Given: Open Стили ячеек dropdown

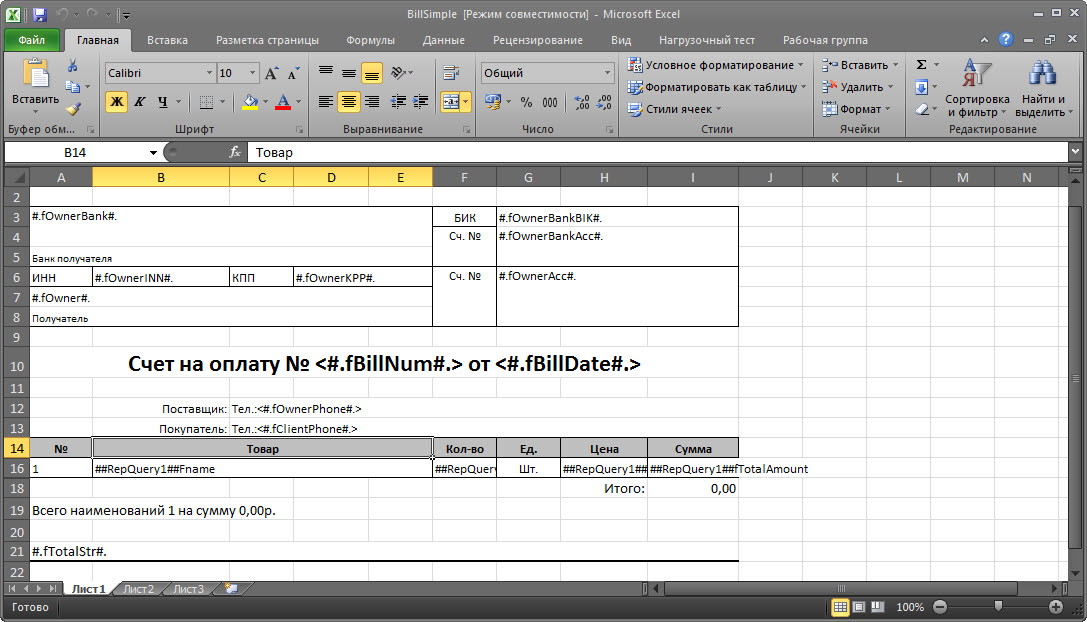Looking at the screenshot, I should coord(675,109).
